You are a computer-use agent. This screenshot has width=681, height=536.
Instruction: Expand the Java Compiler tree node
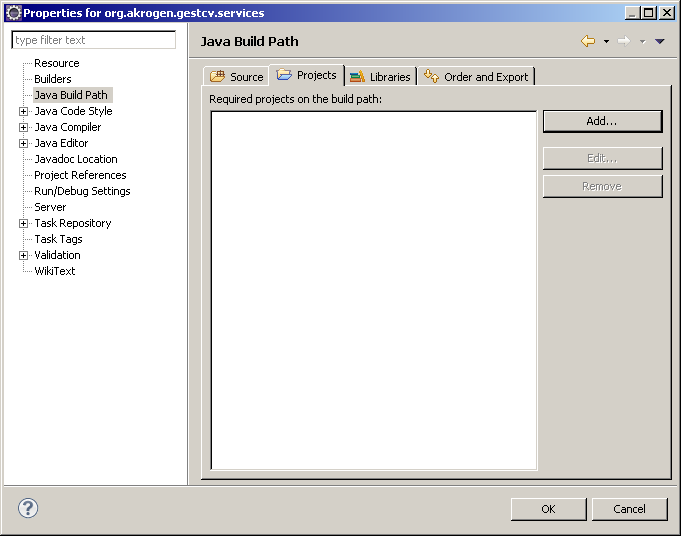[x=24, y=127]
